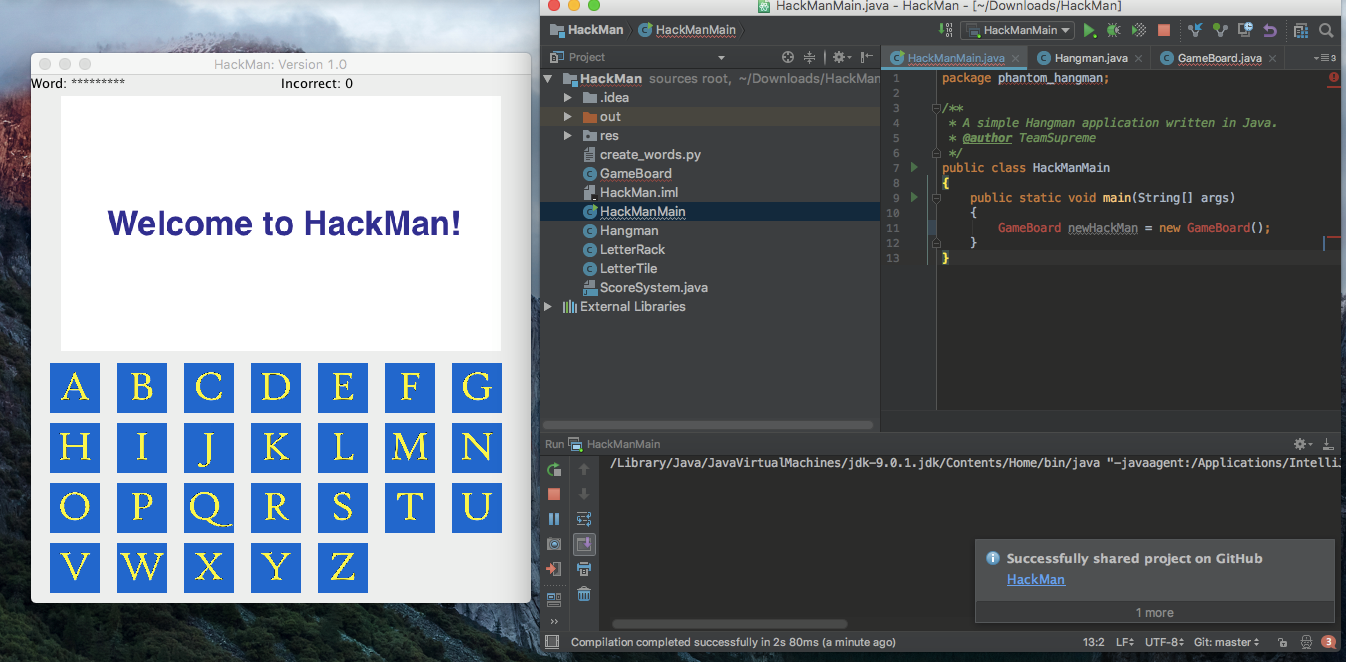Switch to the Hangman.java tab

(x=1088, y=58)
